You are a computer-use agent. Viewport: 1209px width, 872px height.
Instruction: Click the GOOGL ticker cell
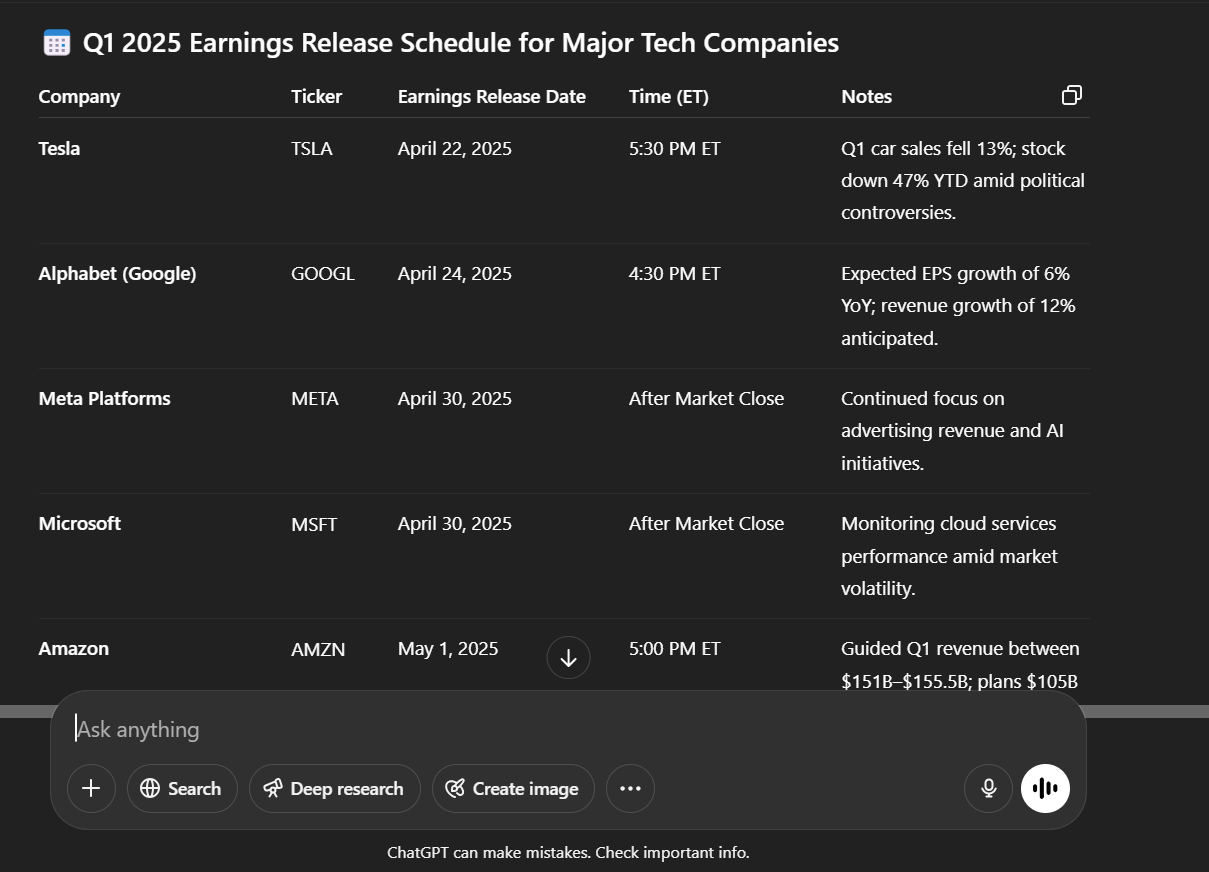click(322, 274)
